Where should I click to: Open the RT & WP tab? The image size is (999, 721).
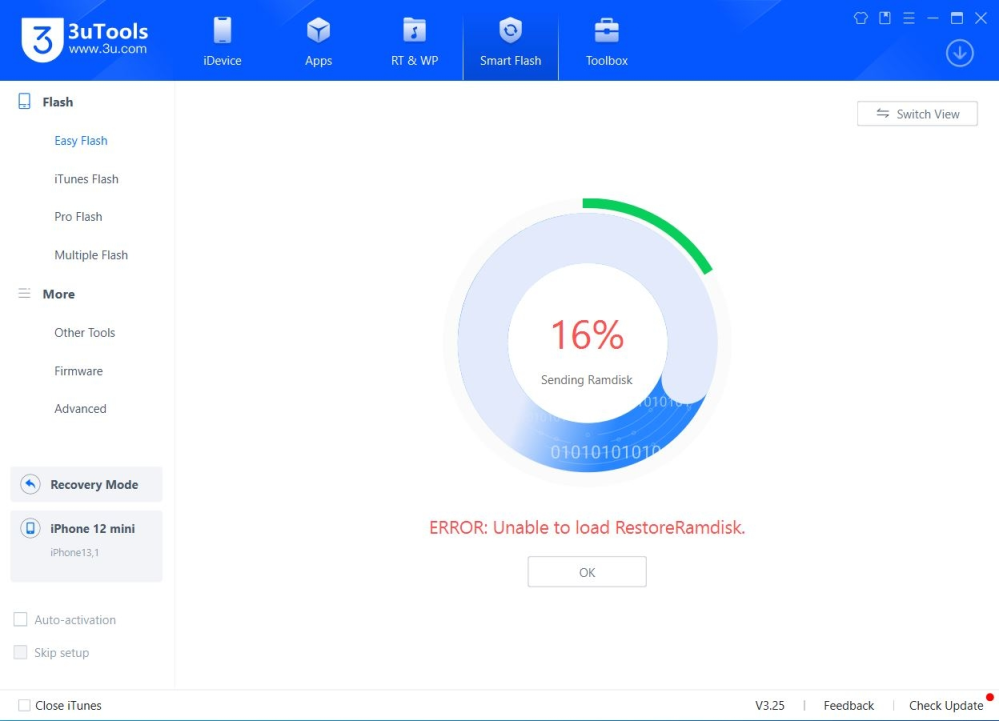pos(414,41)
